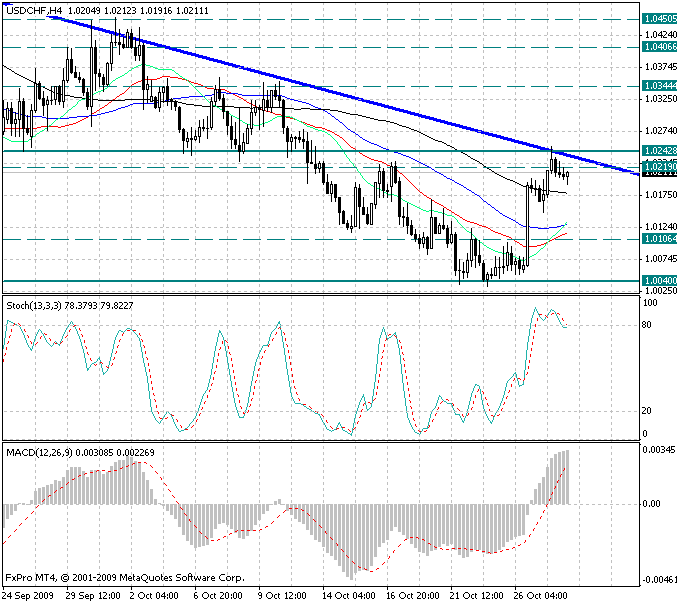Select the 1.02190 level price tag

(x=659, y=167)
